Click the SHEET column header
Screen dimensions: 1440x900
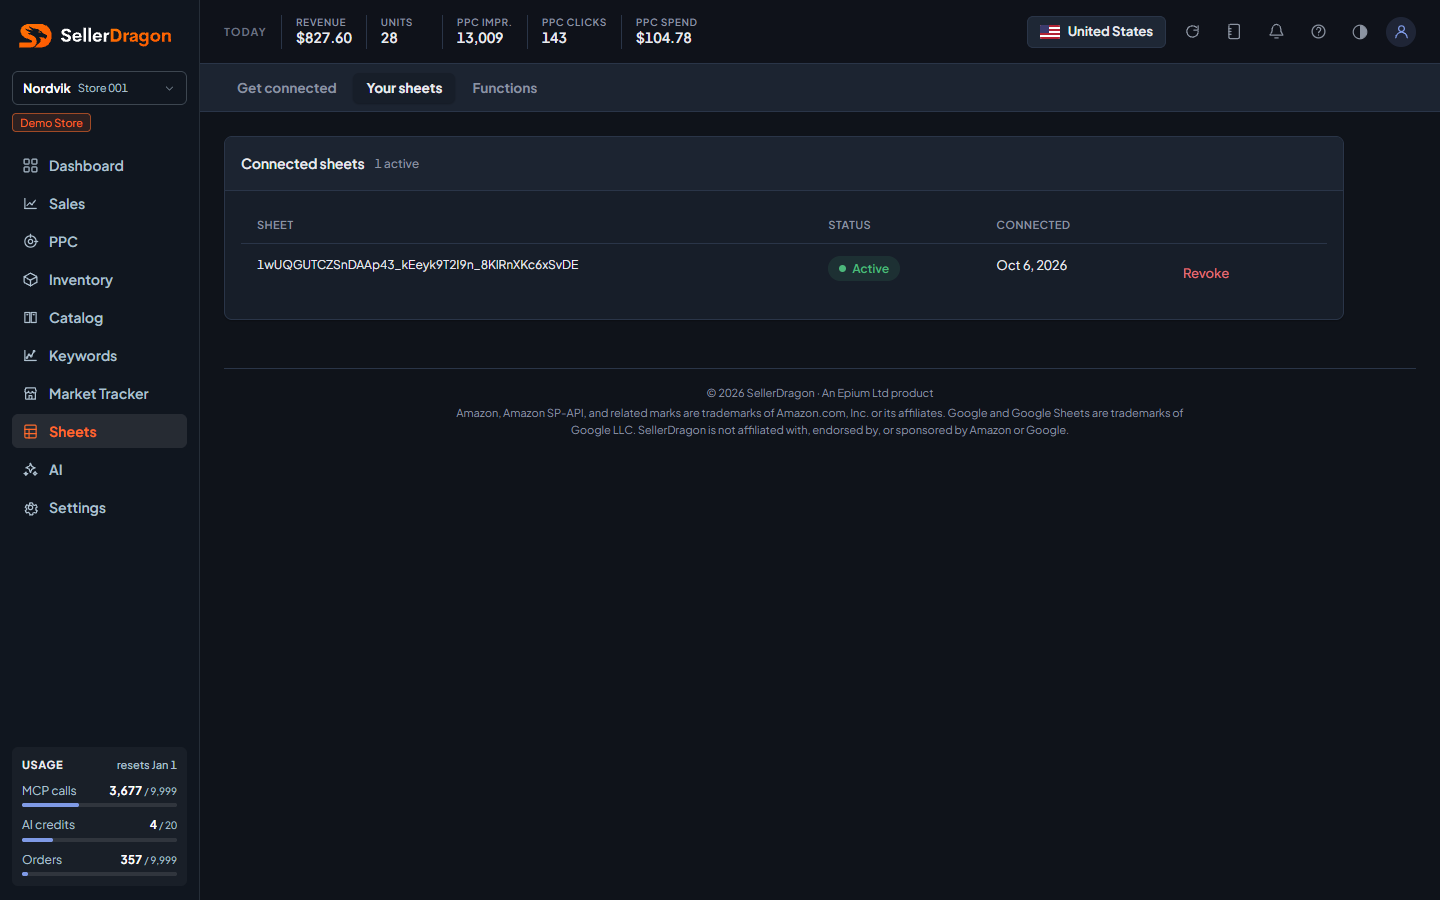pos(275,225)
